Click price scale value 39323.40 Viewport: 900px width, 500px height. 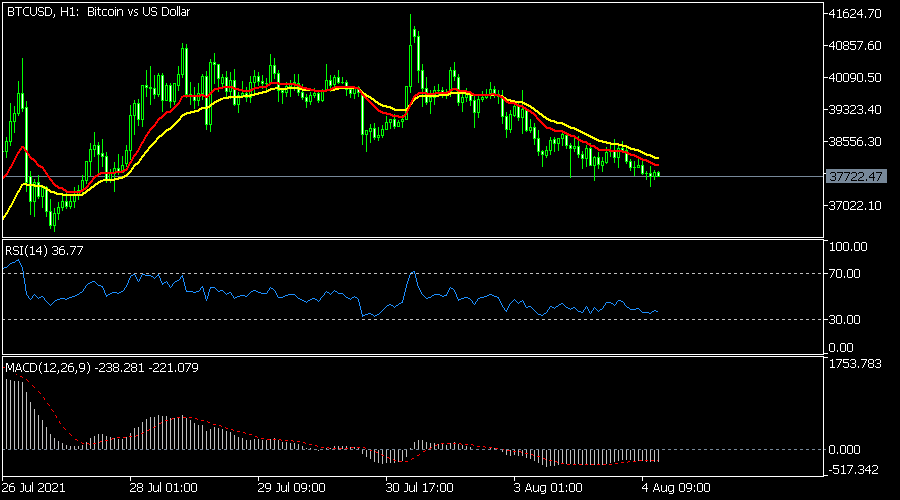coord(855,109)
